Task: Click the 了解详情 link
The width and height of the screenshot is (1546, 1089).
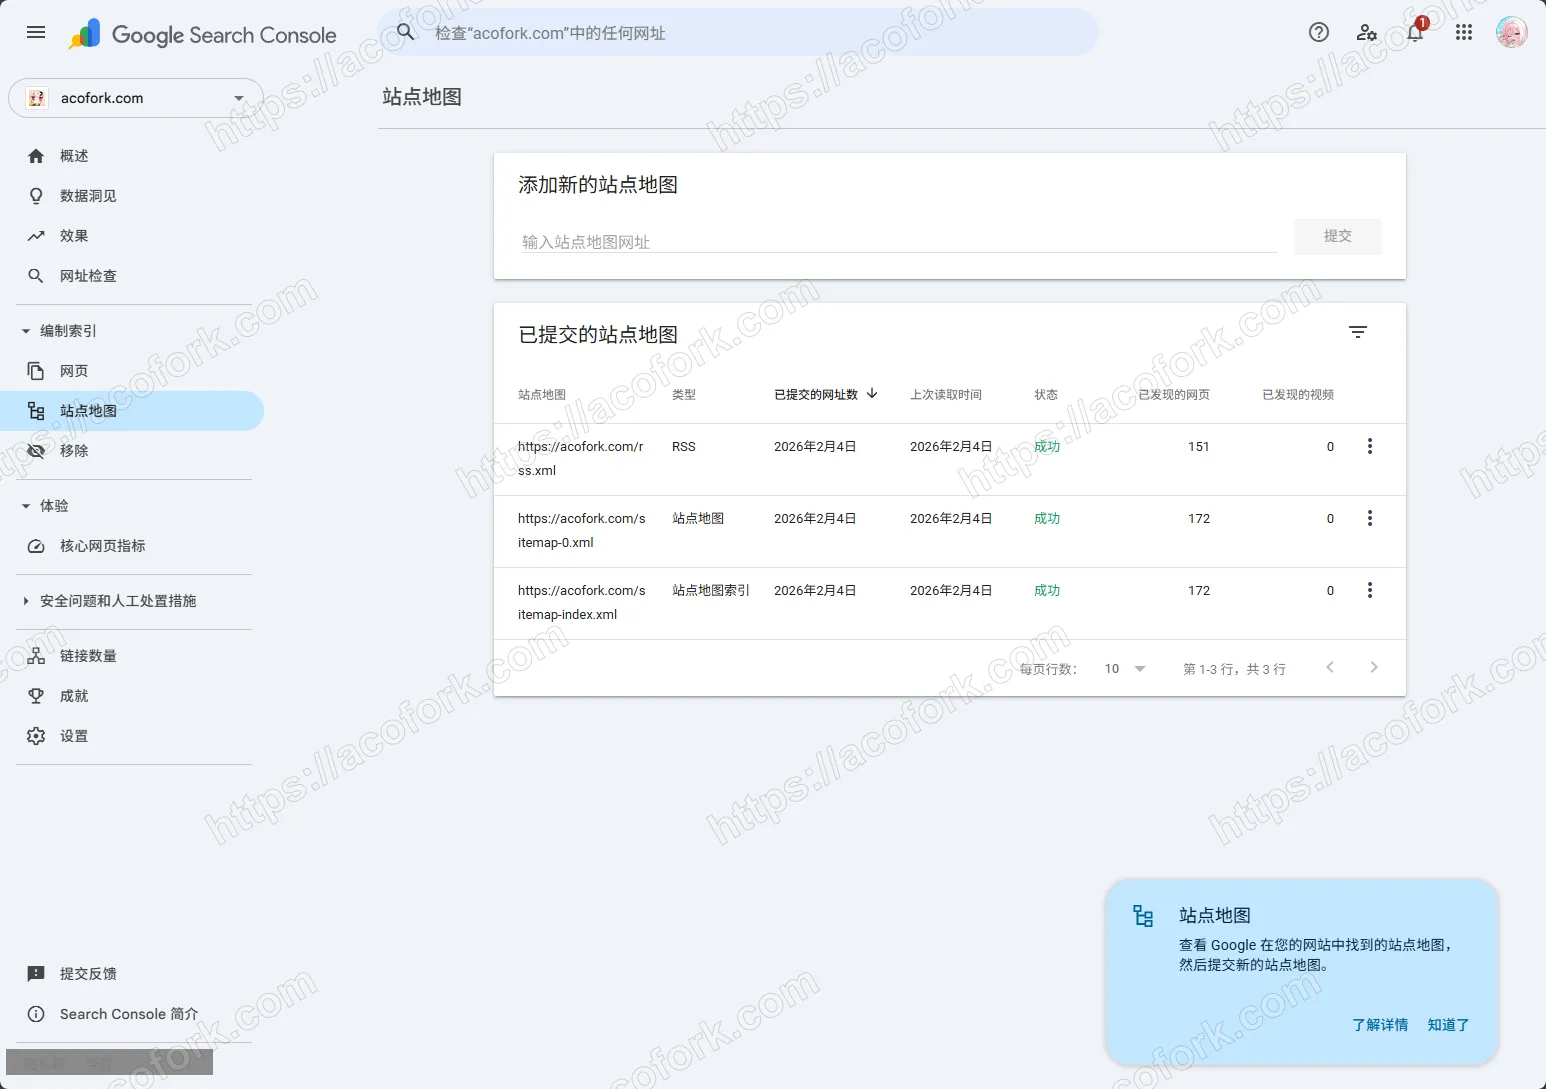Action: point(1379,1025)
